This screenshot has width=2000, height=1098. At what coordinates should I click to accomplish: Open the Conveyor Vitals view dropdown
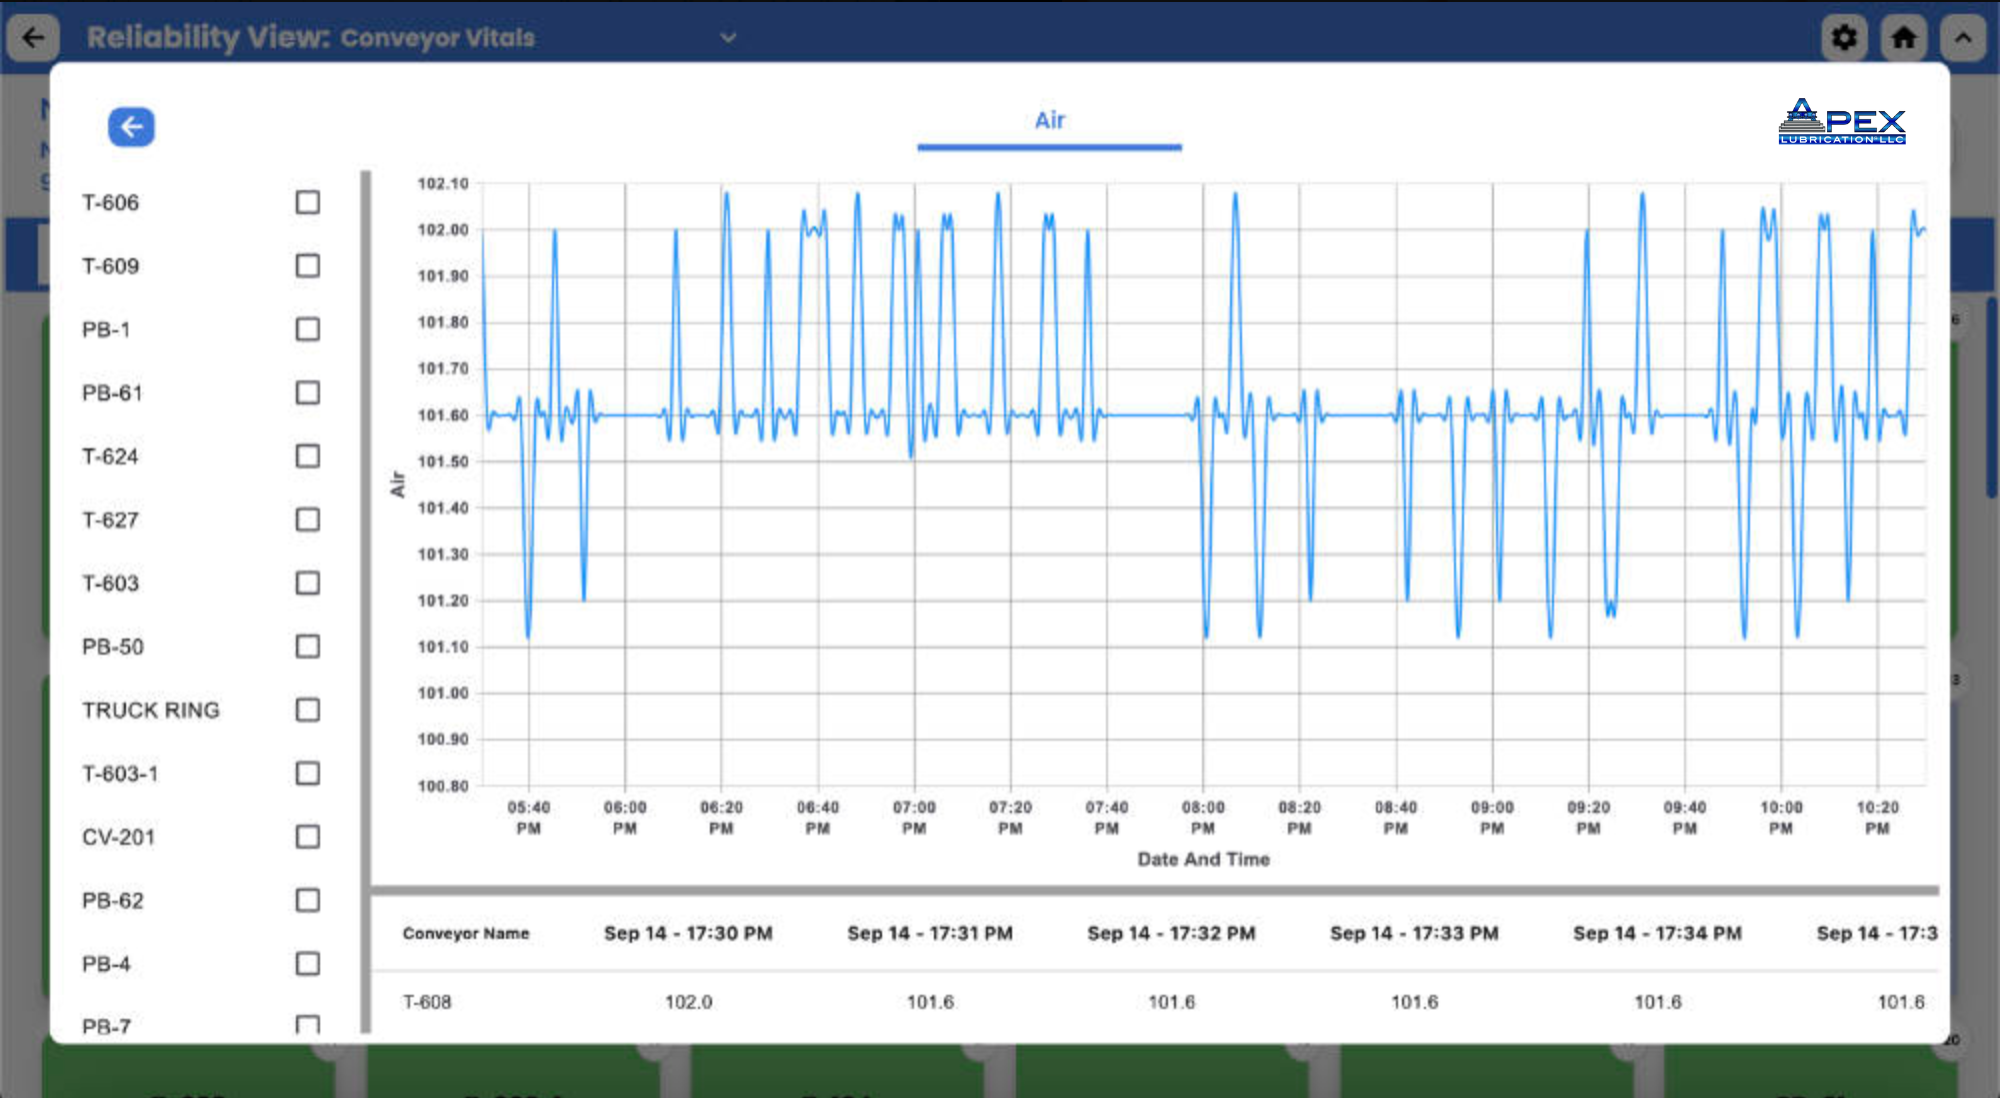pos(728,38)
